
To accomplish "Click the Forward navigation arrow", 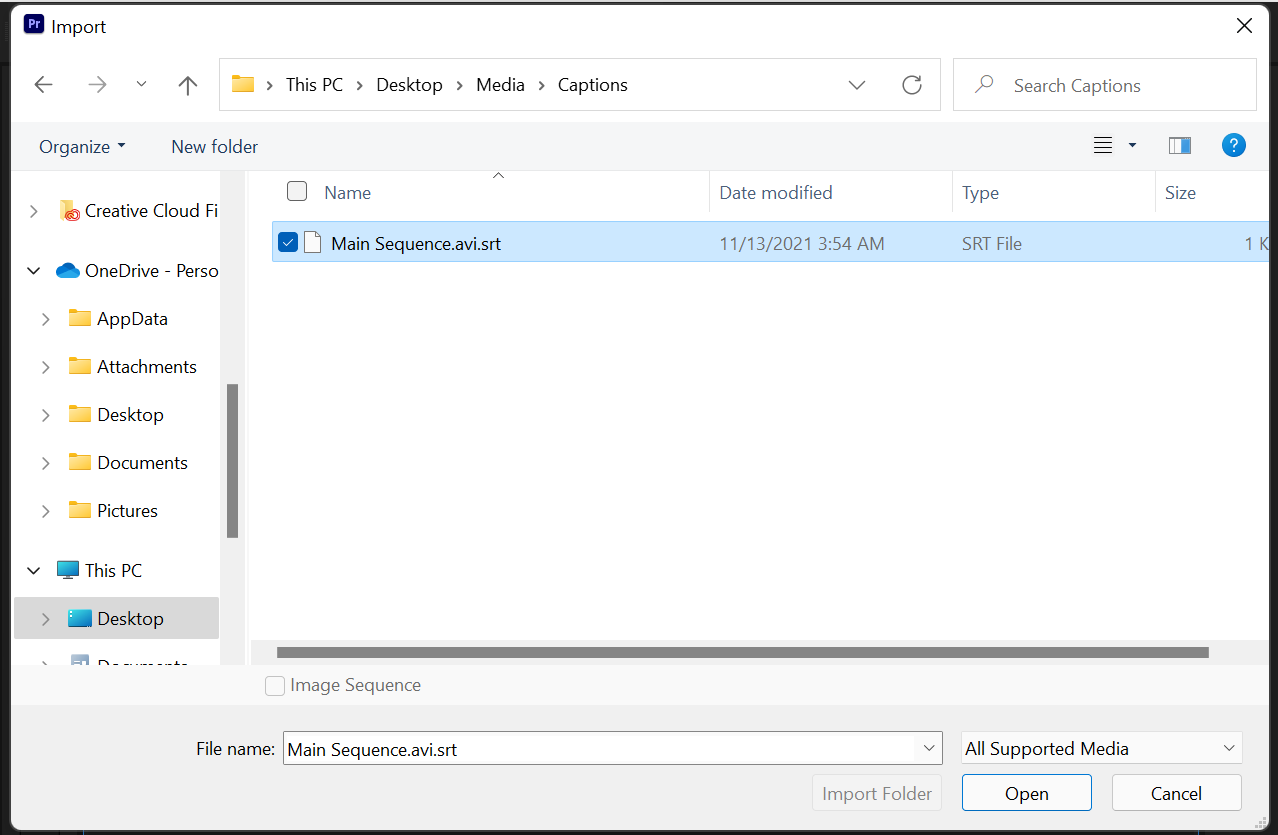I will pyautogui.click(x=97, y=85).
